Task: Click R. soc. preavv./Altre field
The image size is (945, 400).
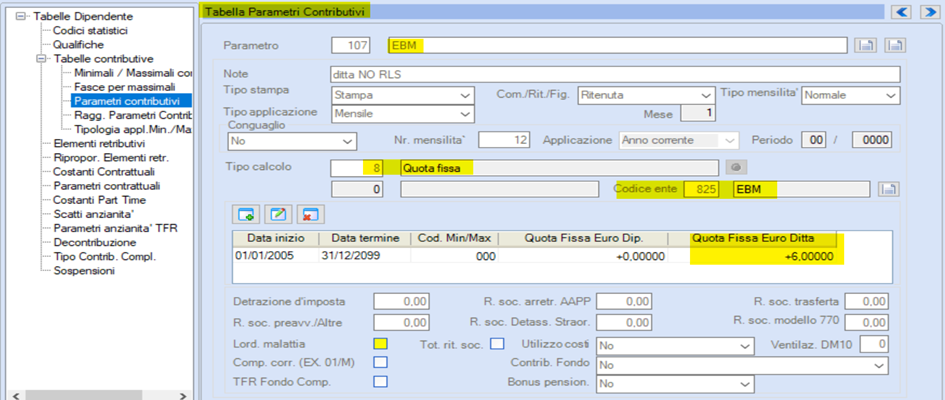Action: (402, 323)
